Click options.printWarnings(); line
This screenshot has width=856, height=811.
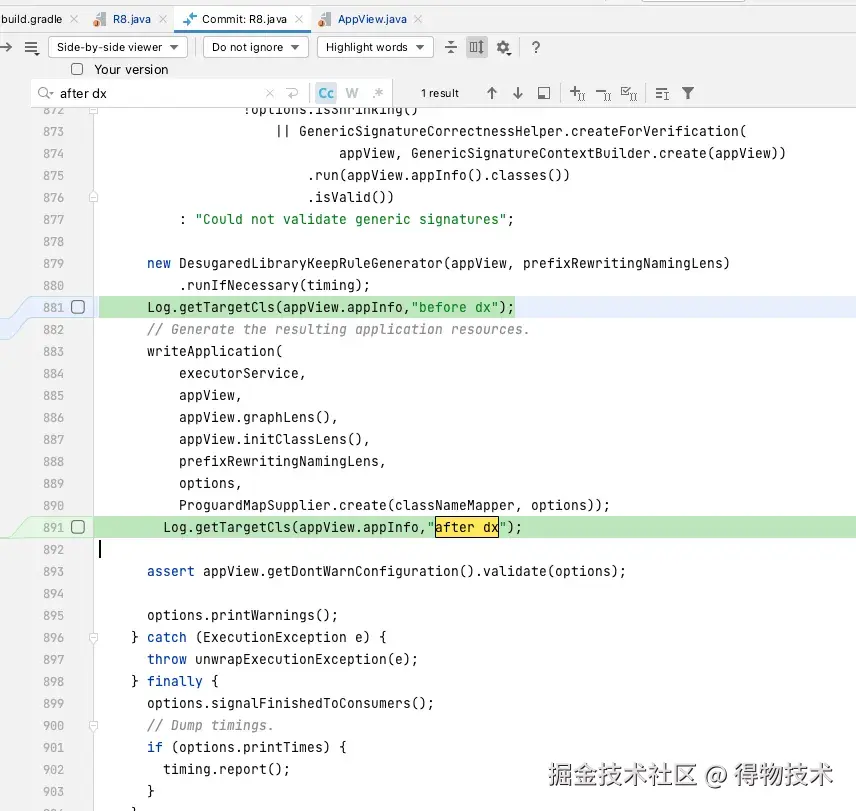tap(242, 616)
